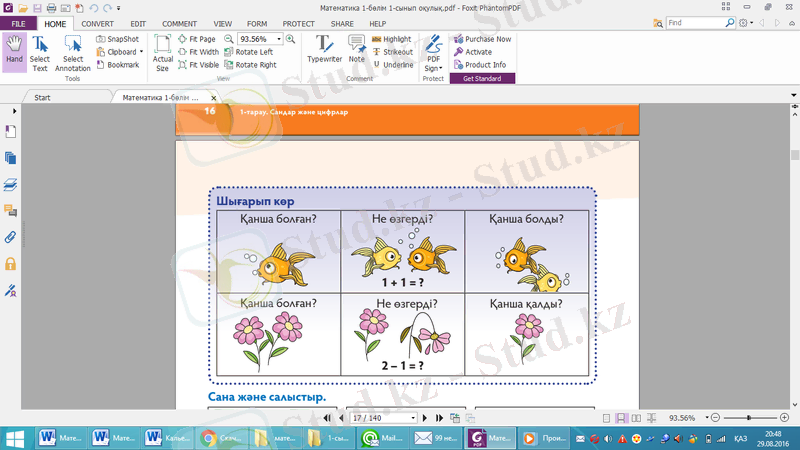The image size is (800, 450).
Task: Open the Security lock panel
Action: [x=11, y=264]
